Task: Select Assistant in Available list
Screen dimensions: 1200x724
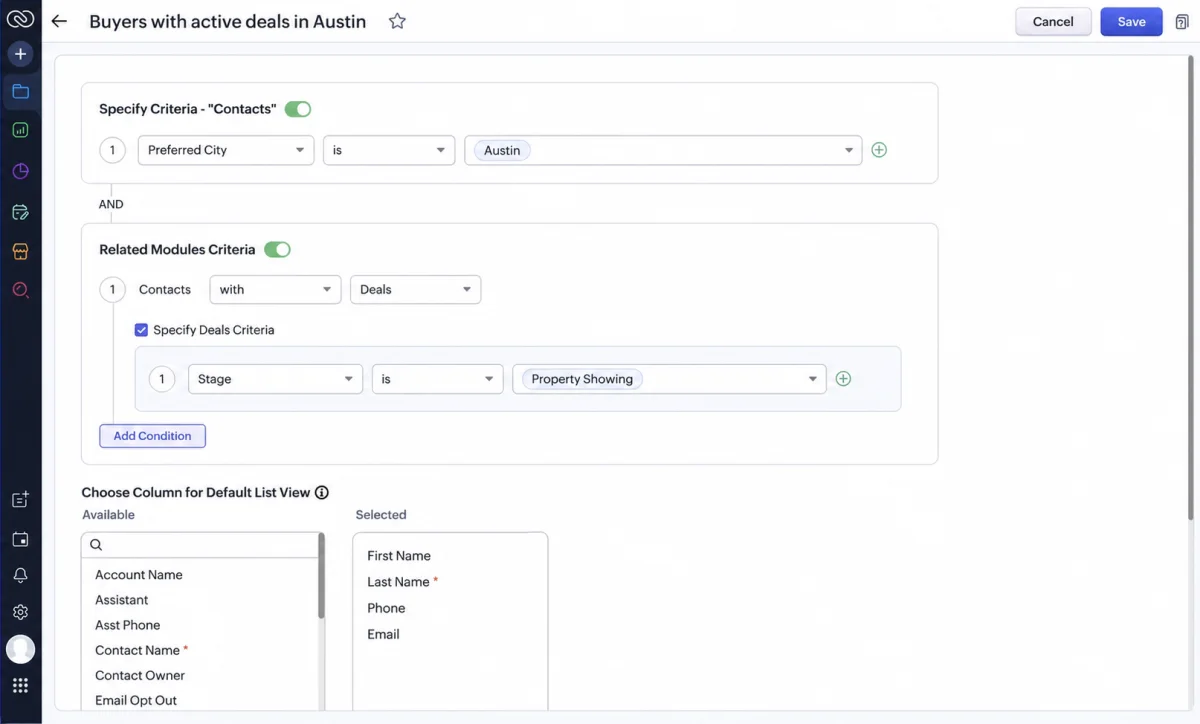Action: [x=121, y=600]
